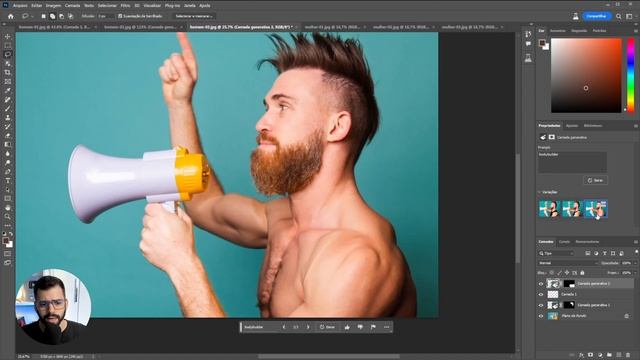Click the flag report icon in taskbar
This screenshot has height=360, width=640.
pos(373,327)
